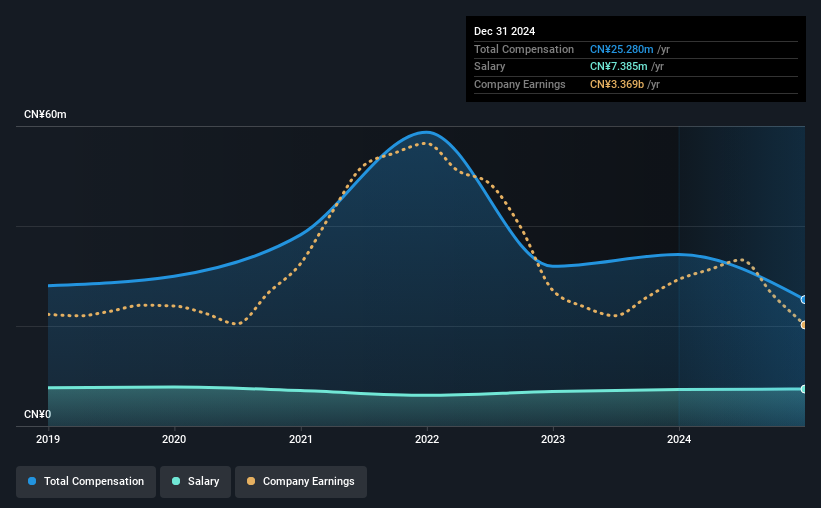Viewport: 821px width, 508px height.
Task: Click the blue end marker of compensation line
Action: (804, 300)
